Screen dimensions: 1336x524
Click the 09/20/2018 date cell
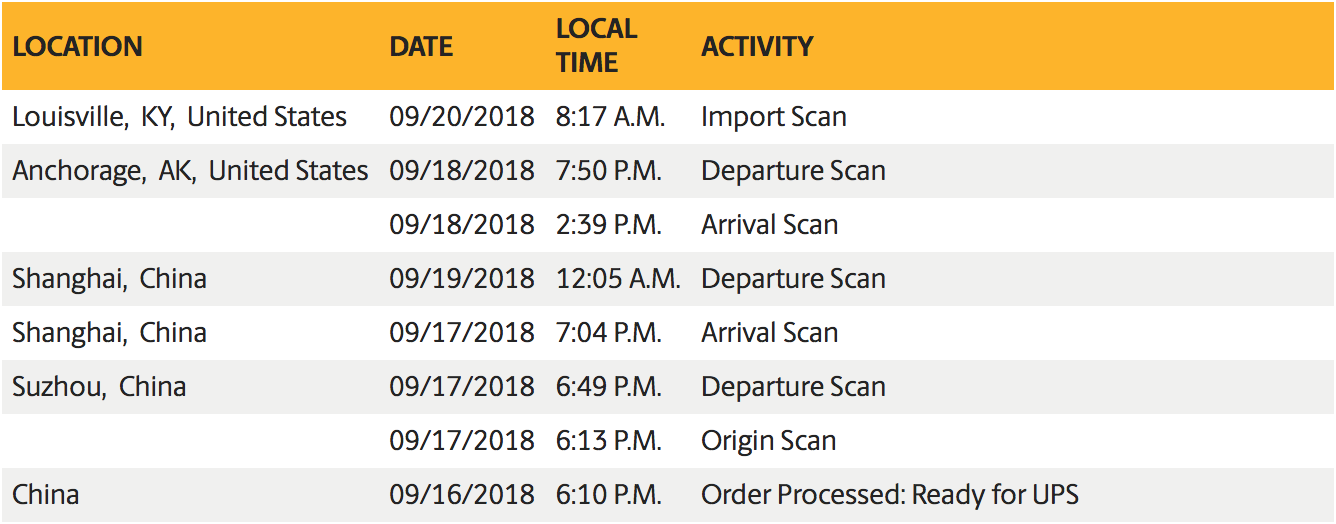(462, 117)
